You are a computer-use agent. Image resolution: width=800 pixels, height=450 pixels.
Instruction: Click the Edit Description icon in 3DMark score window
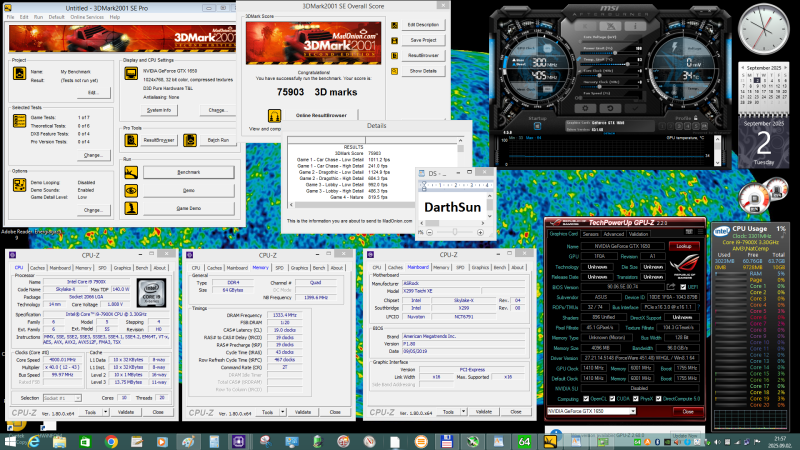[x=394, y=25]
